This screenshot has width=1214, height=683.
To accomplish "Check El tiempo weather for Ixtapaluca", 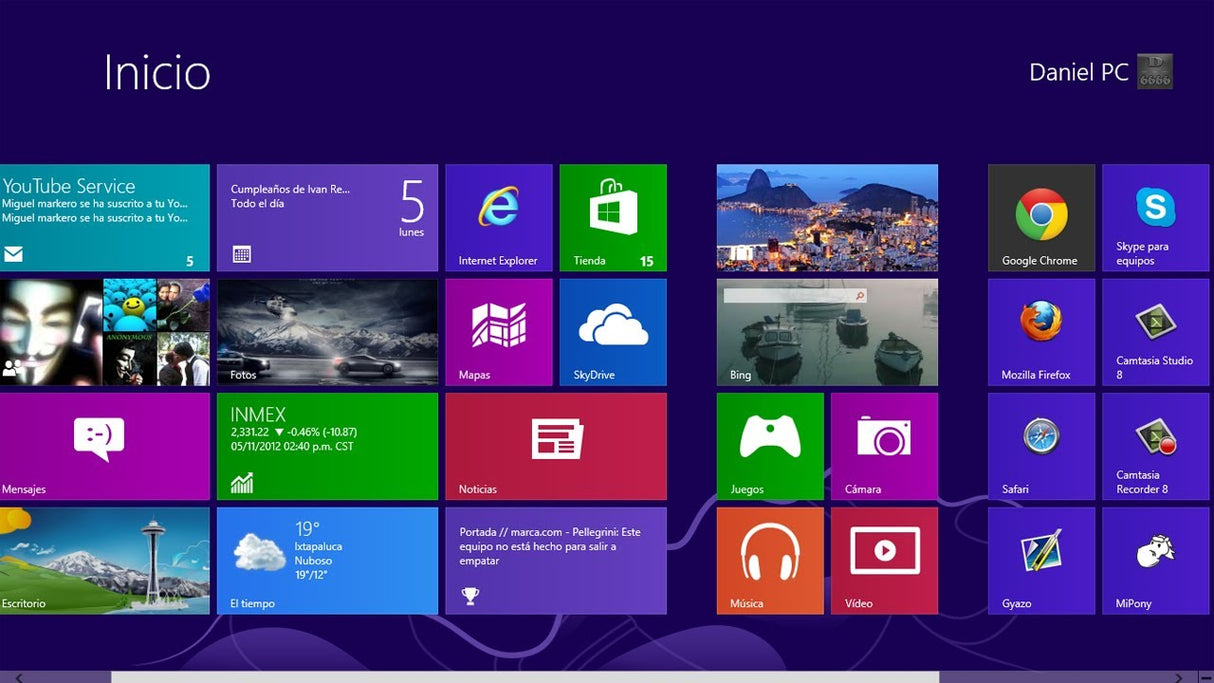I will [x=327, y=560].
